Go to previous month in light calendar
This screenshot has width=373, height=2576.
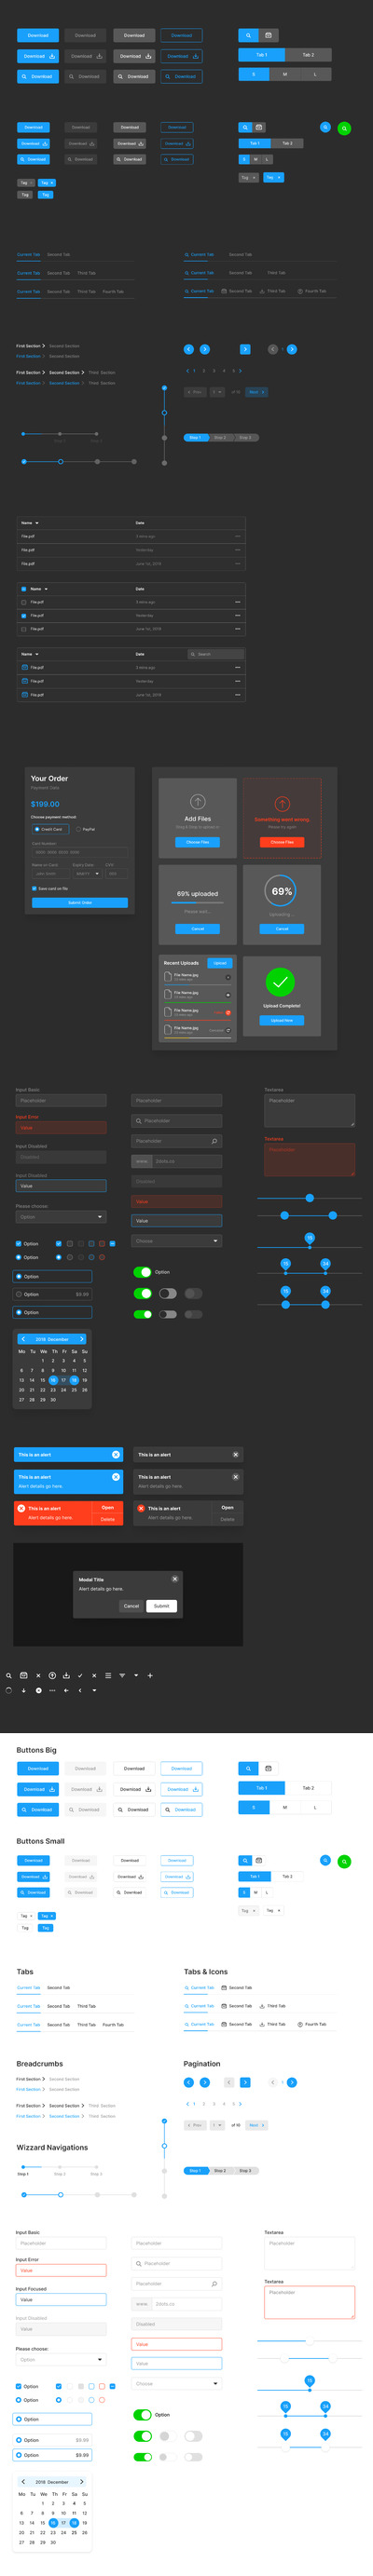pyautogui.click(x=23, y=2481)
